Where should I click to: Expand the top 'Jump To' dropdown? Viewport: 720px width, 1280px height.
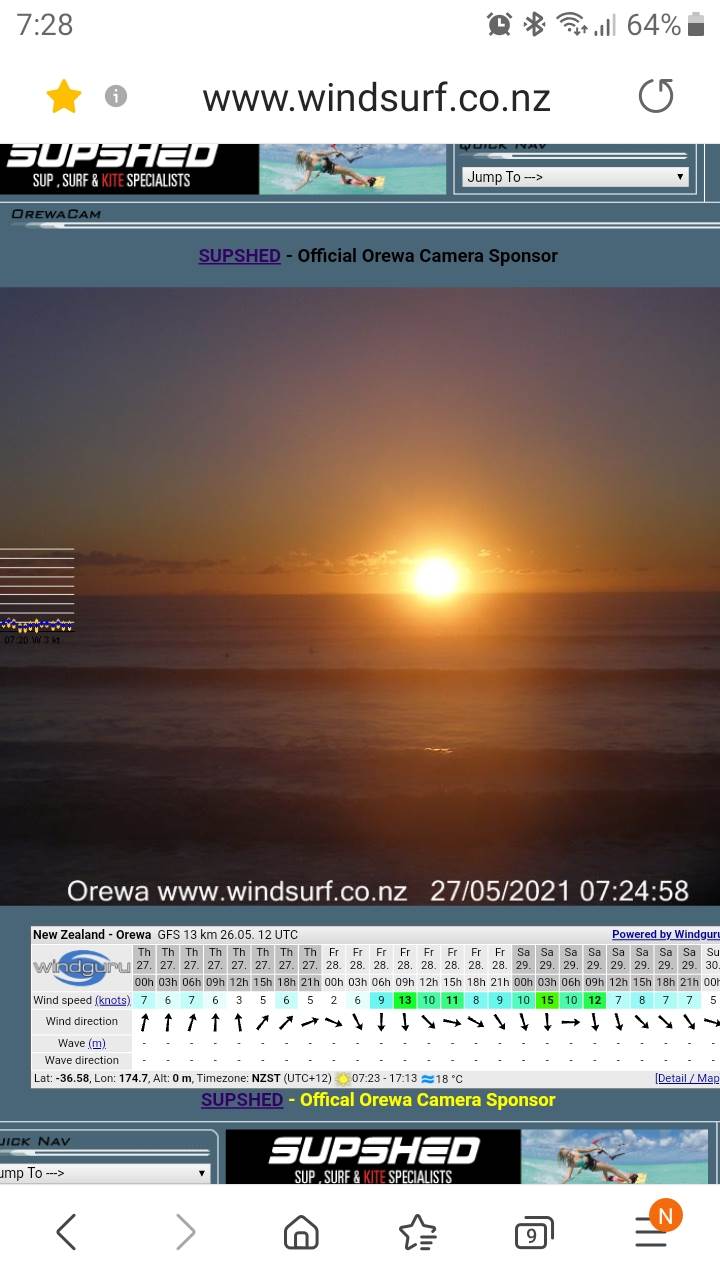click(x=576, y=177)
